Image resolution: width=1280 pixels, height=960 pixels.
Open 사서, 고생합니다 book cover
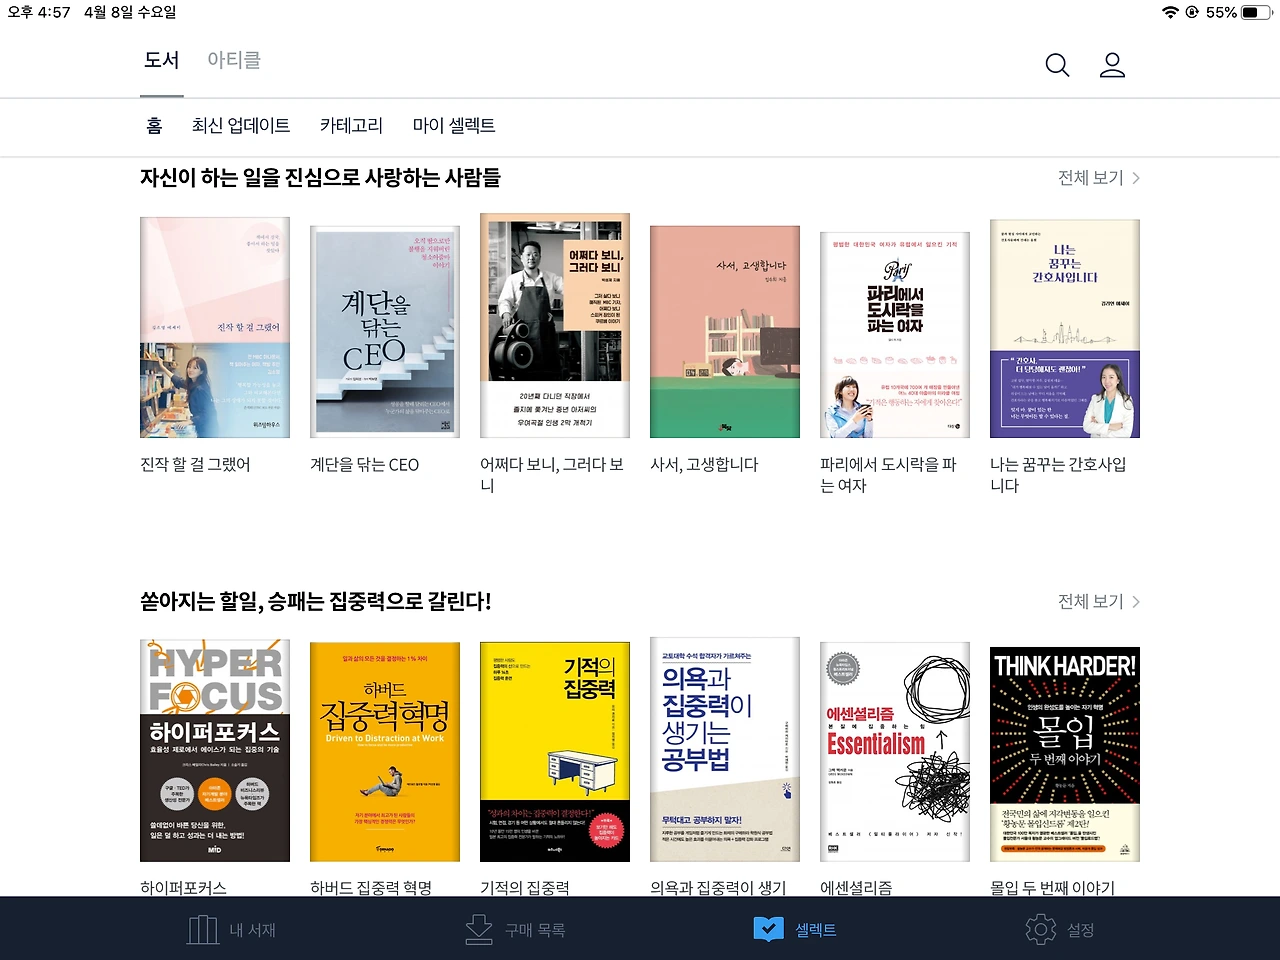click(725, 332)
